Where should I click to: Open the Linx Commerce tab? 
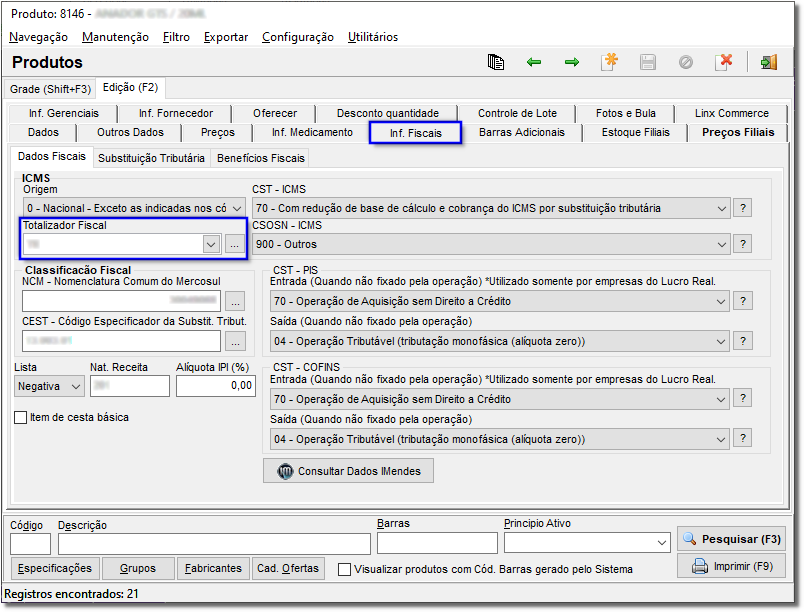[x=732, y=113]
